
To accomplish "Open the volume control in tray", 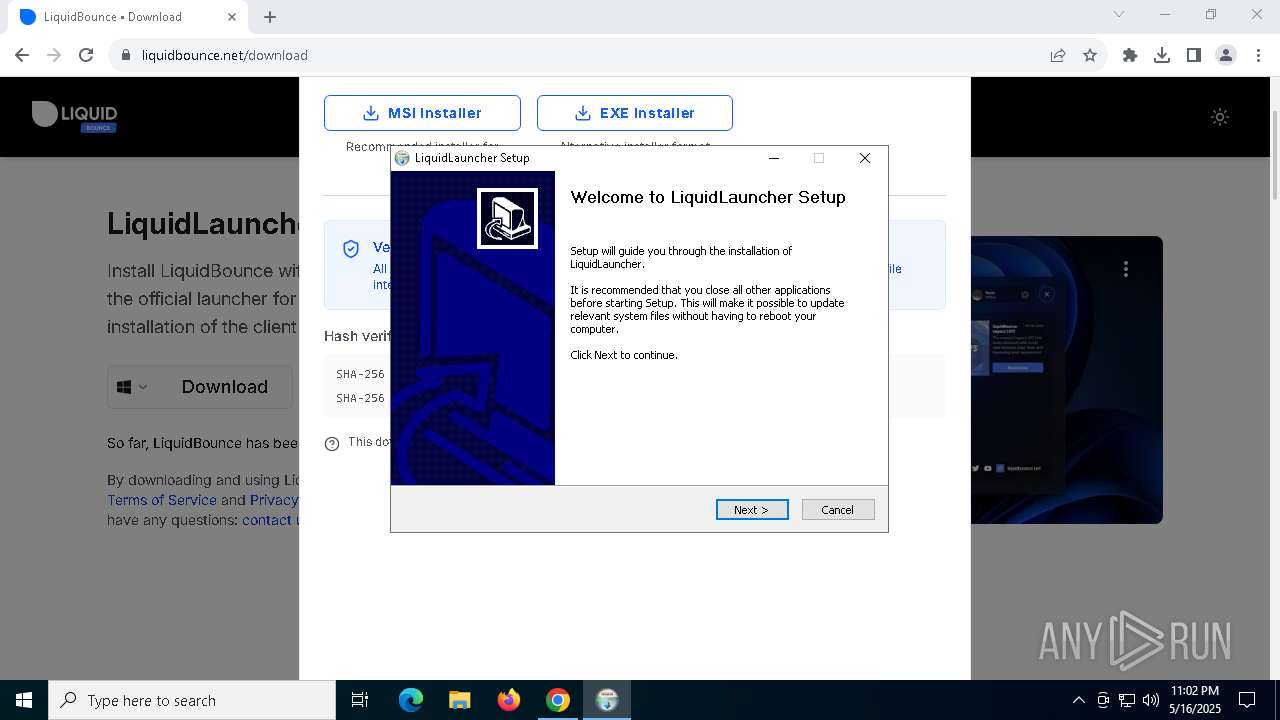I will (1150, 700).
